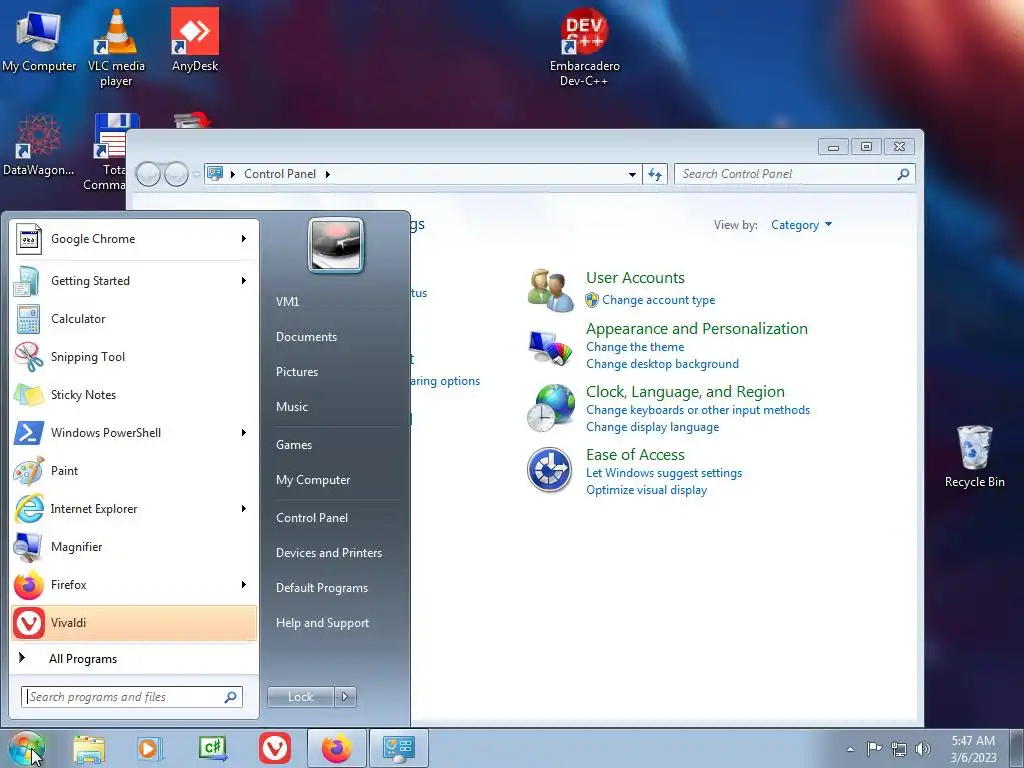Click Change account type link
This screenshot has height=768, width=1024.
pyautogui.click(x=658, y=300)
